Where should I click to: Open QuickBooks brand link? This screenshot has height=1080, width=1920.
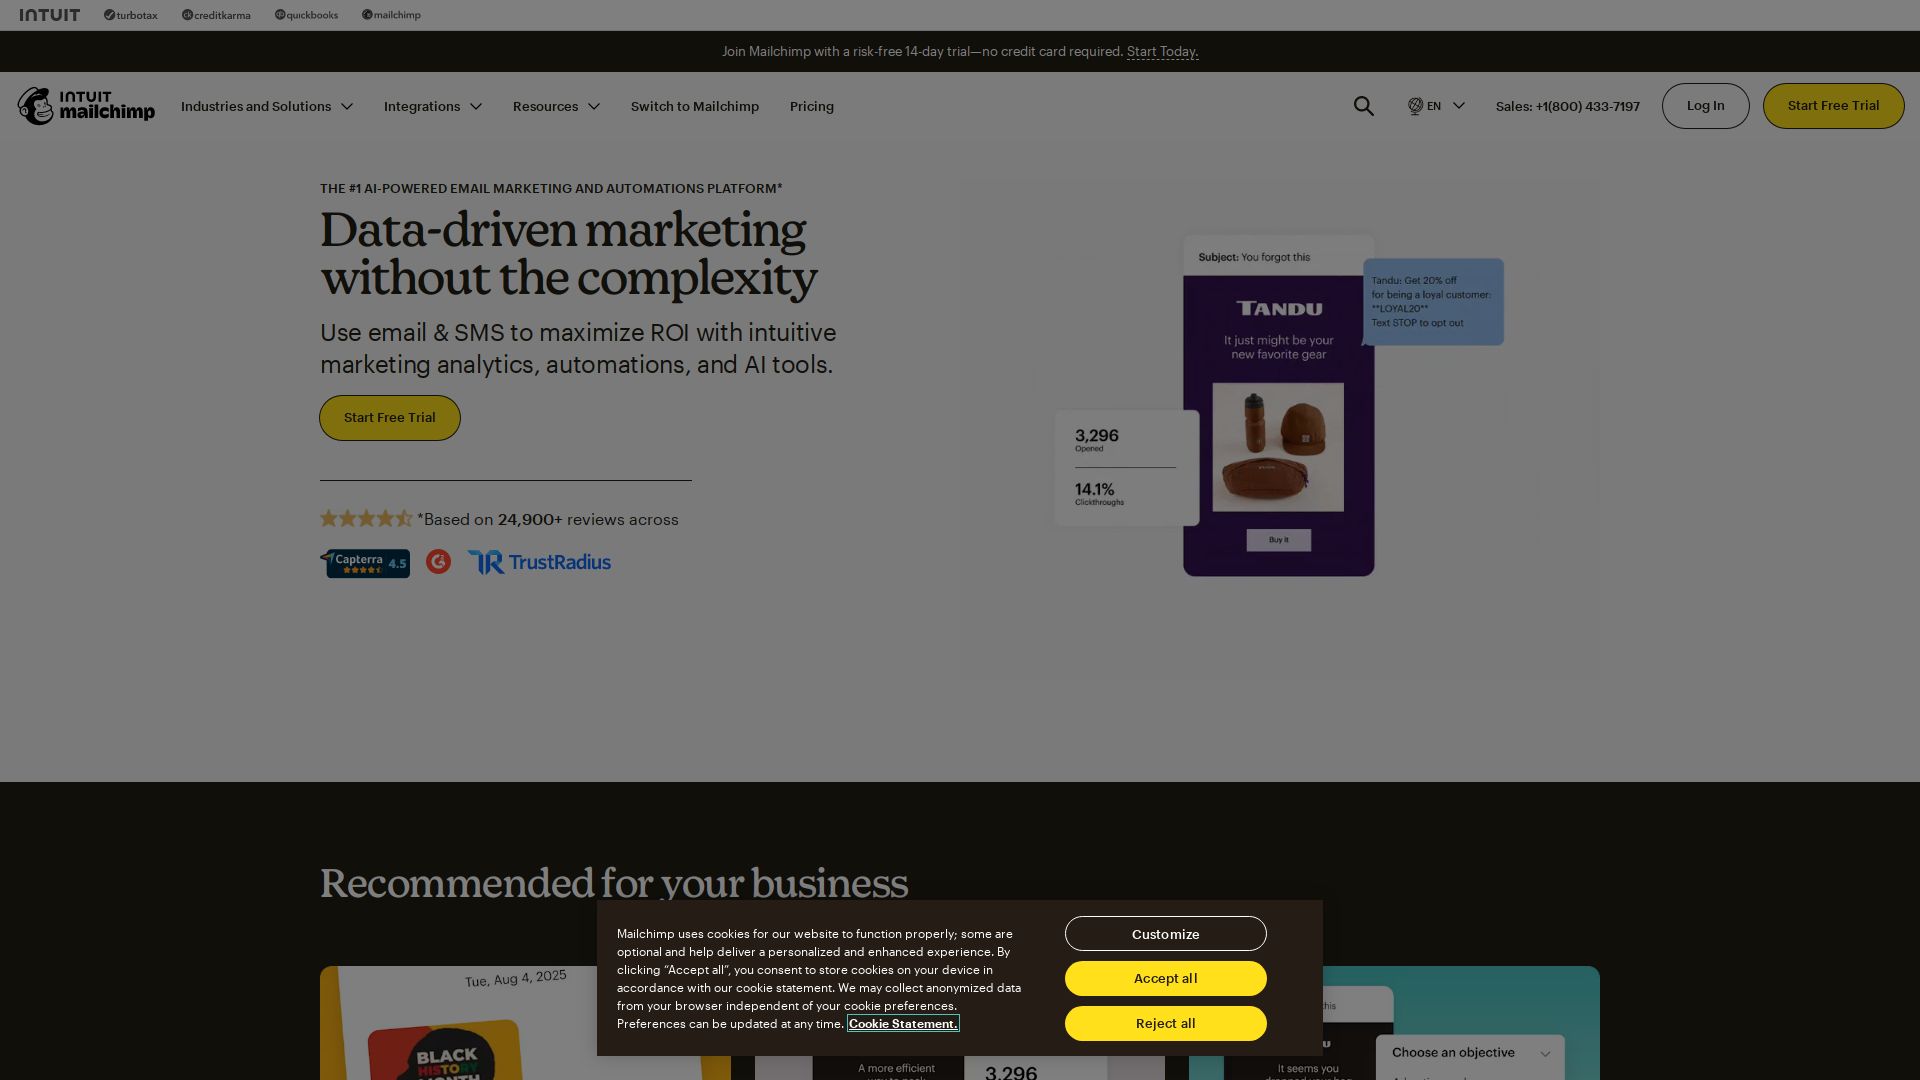coord(306,15)
